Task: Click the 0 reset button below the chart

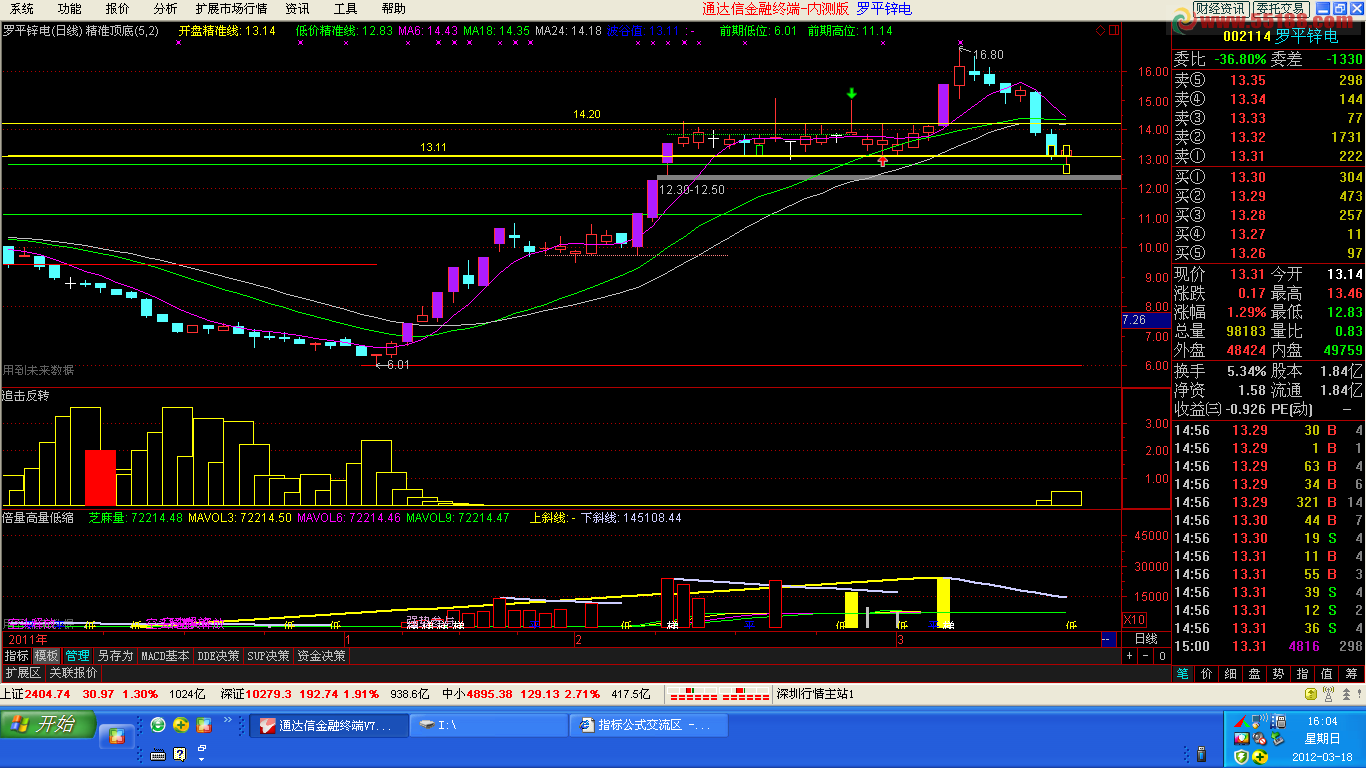Action: coord(1161,656)
